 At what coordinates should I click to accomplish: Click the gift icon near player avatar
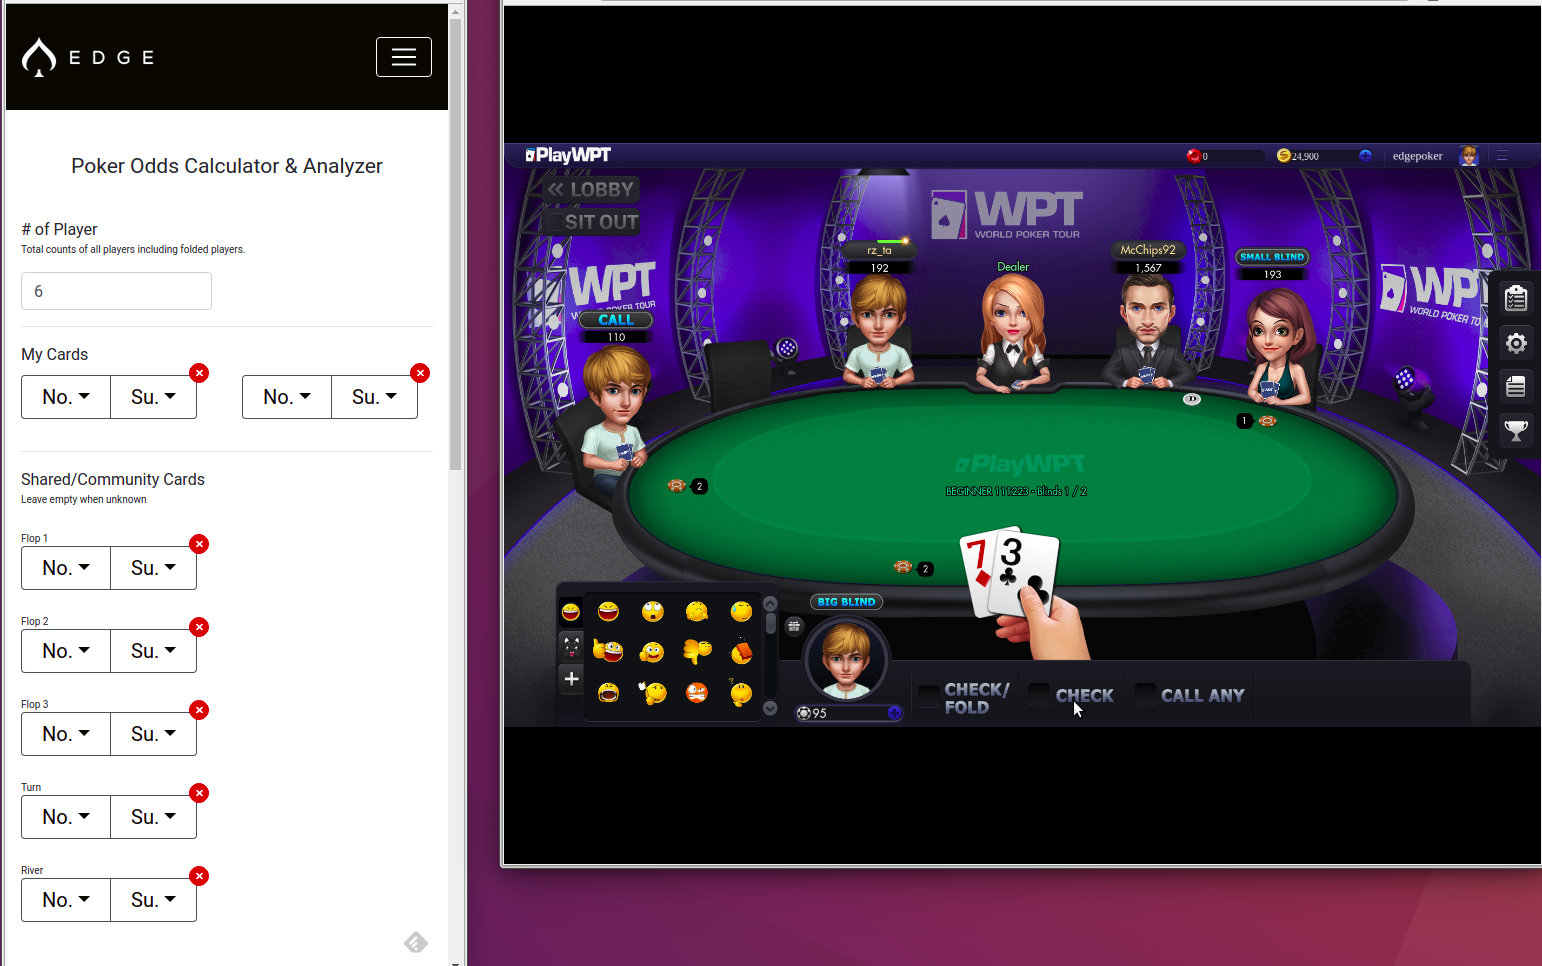point(794,626)
